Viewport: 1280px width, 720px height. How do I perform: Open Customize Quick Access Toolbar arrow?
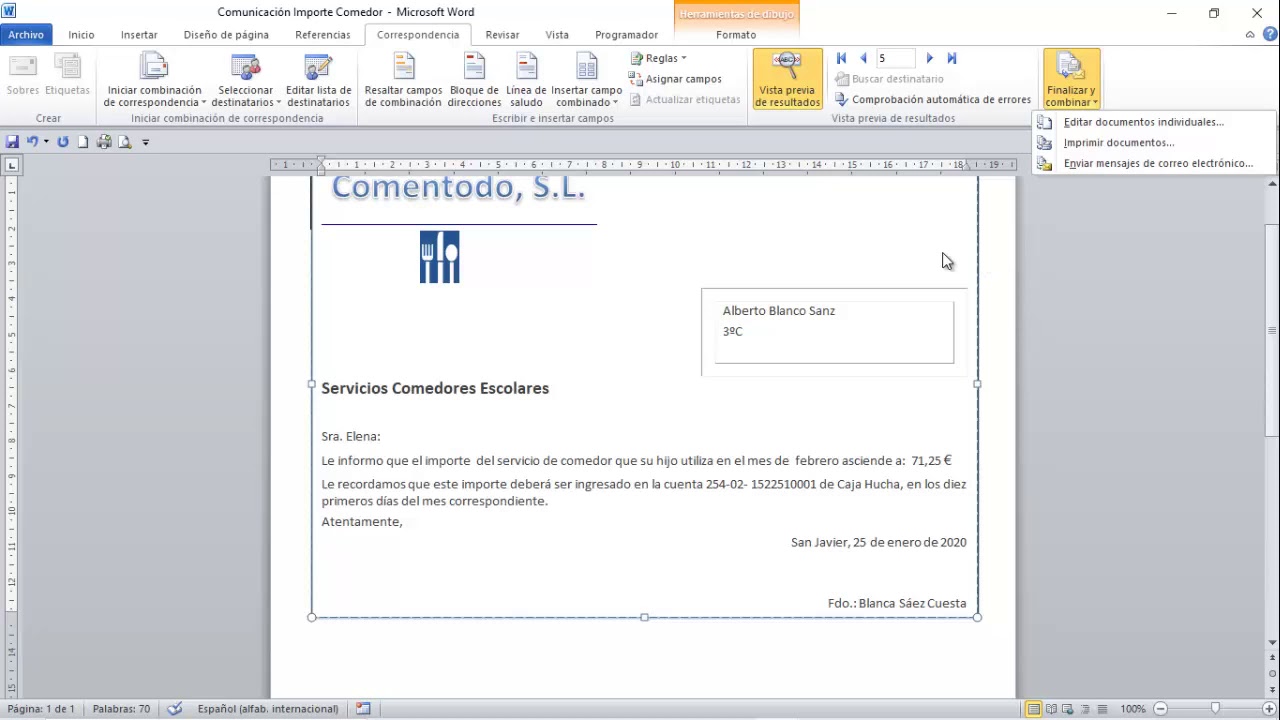point(145,142)
